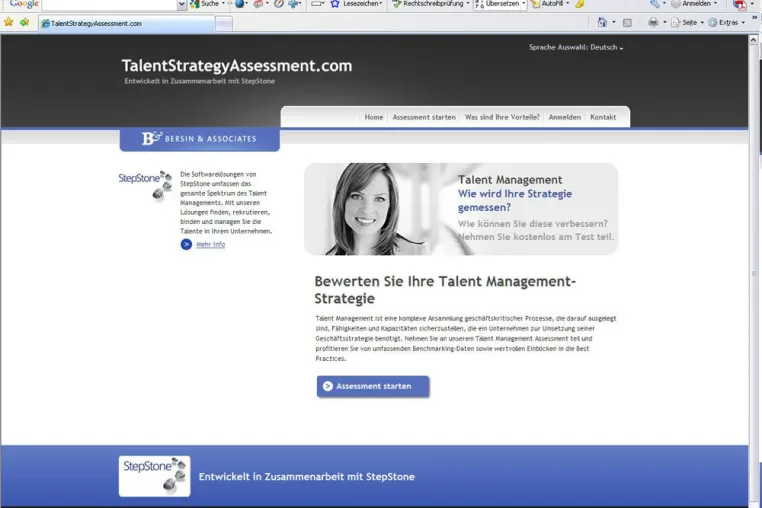This screenshot has height=508, width=762.
Task: Click the blue Assessment starten button
Action: coord(373,386)
